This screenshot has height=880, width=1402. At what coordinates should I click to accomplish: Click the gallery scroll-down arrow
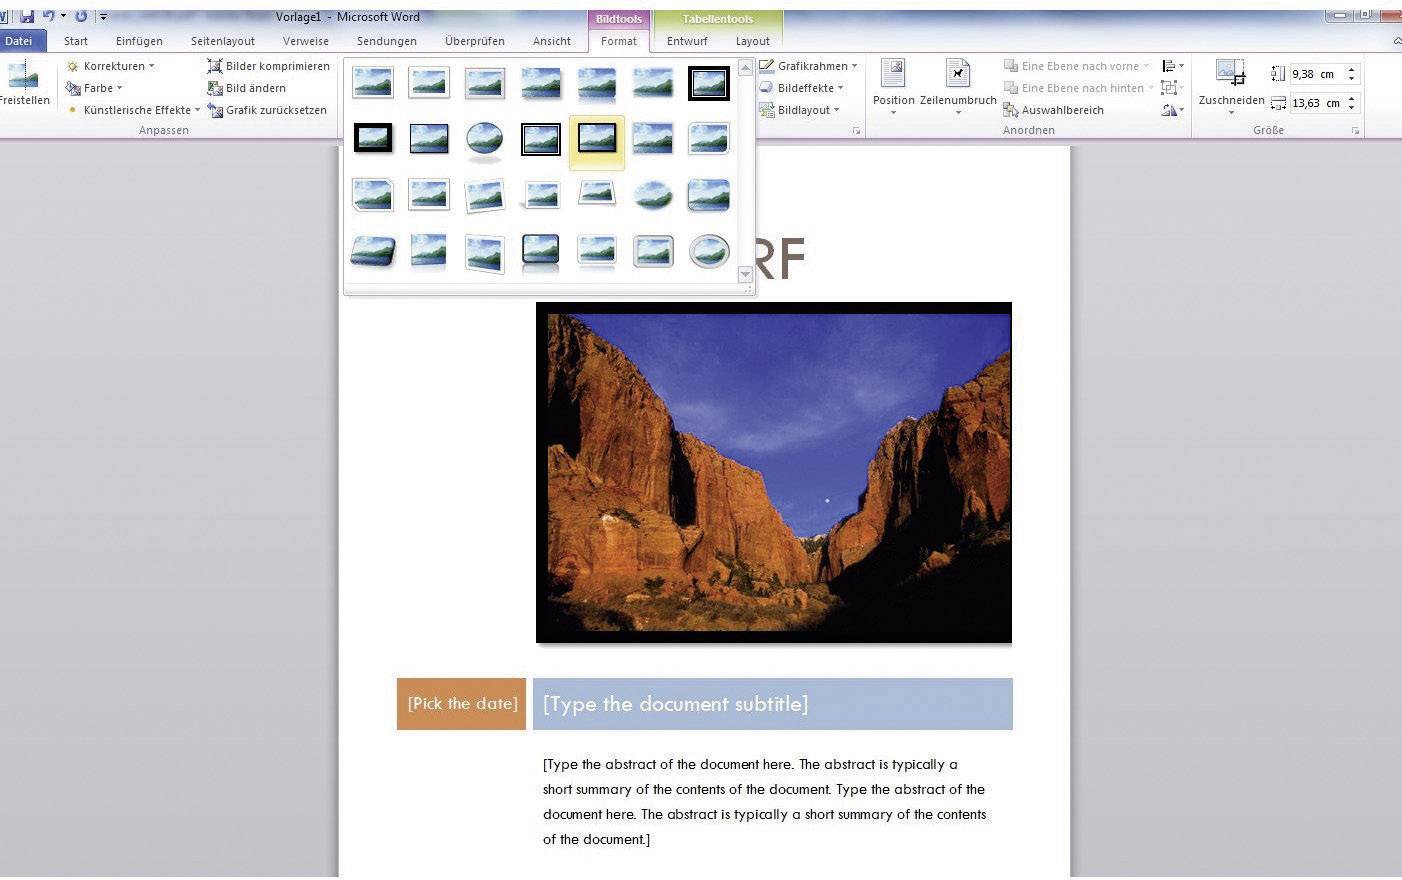click(745, 274)
